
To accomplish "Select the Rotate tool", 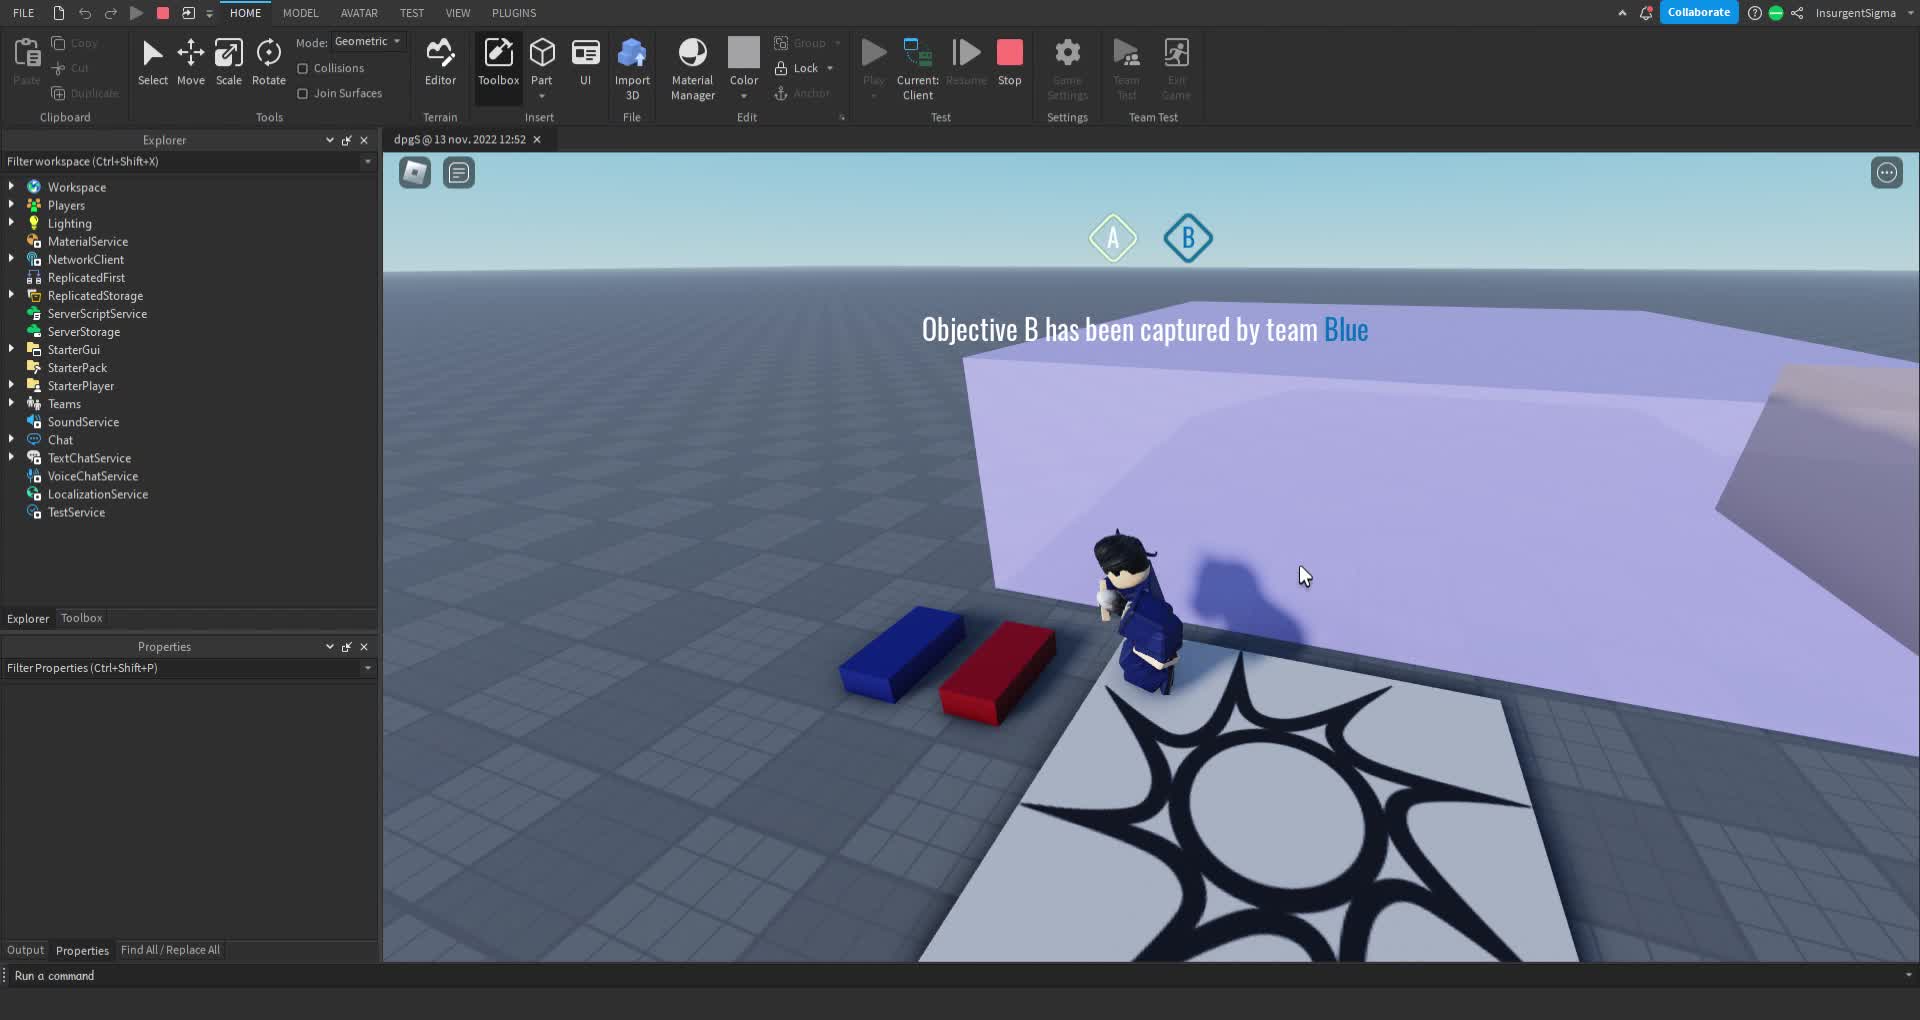I will [267, 60].
